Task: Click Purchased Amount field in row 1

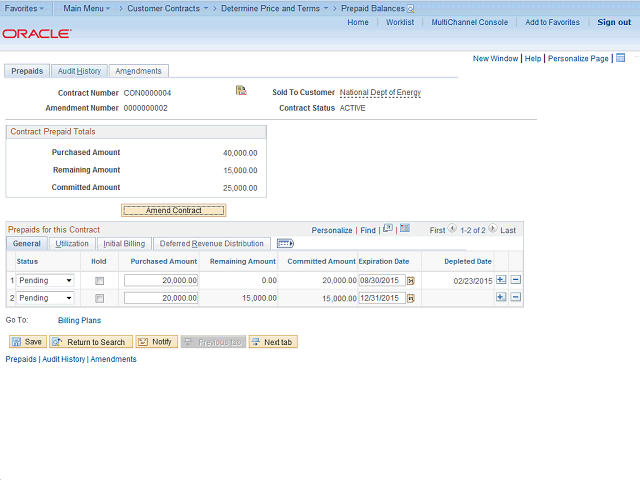Action: pos(161,280)
